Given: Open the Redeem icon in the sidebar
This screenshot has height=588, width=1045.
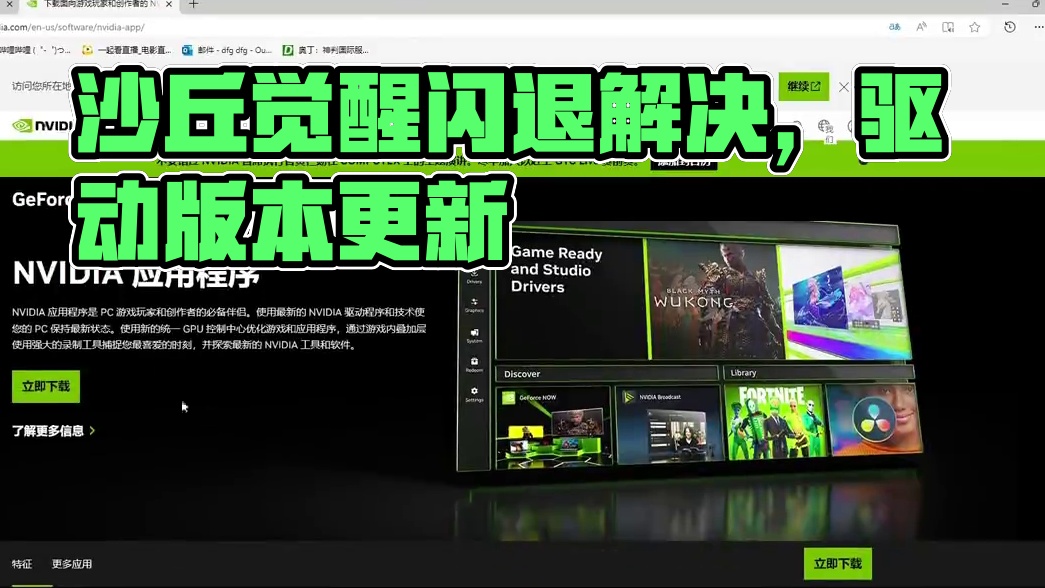Looking at the screenshot, I should point(475,361).
